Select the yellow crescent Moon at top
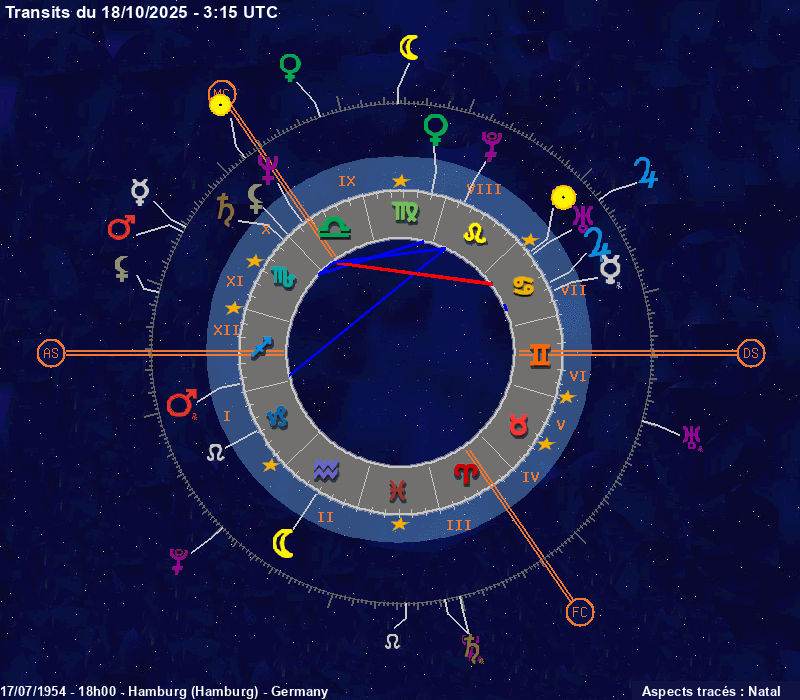Viewport: 800px width, 700px height. point(409,47)
